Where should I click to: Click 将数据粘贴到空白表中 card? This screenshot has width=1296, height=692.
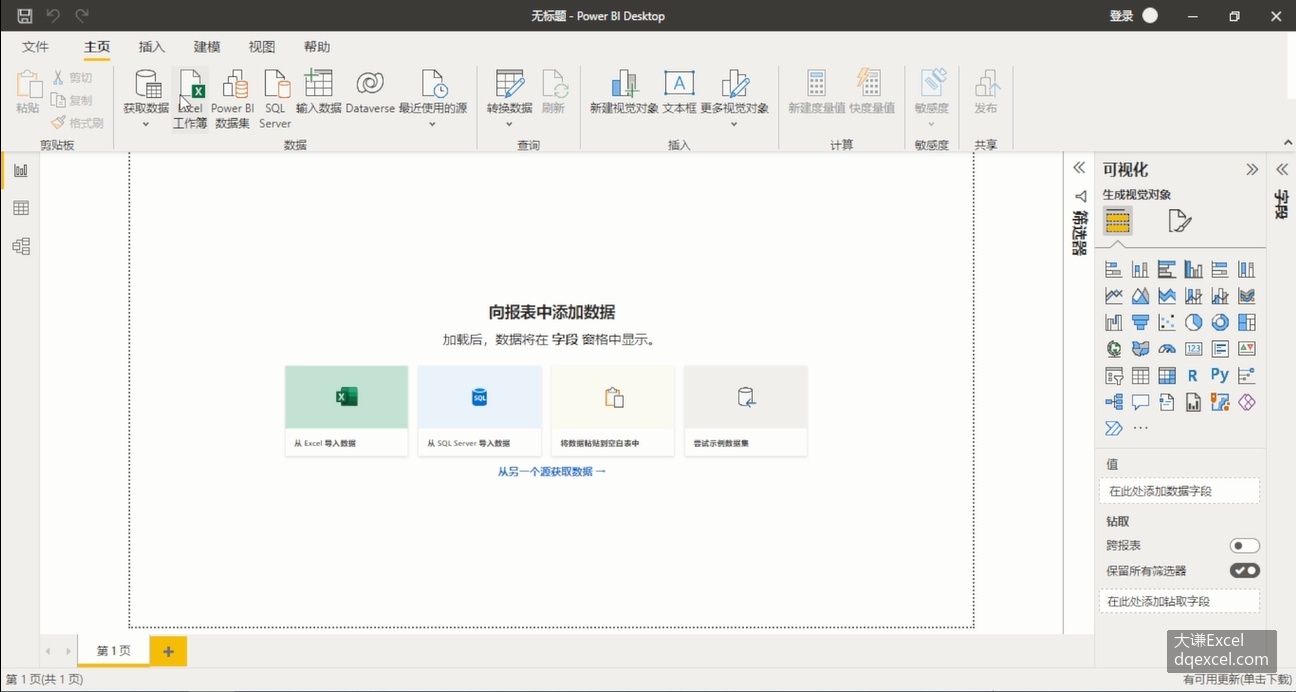coord(612,410)
